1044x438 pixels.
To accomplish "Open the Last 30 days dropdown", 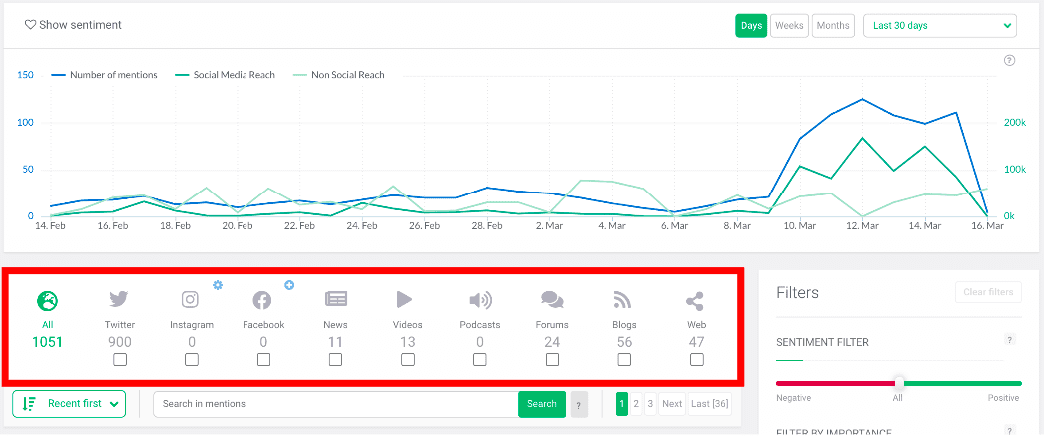I will click(x=939, y=26).
